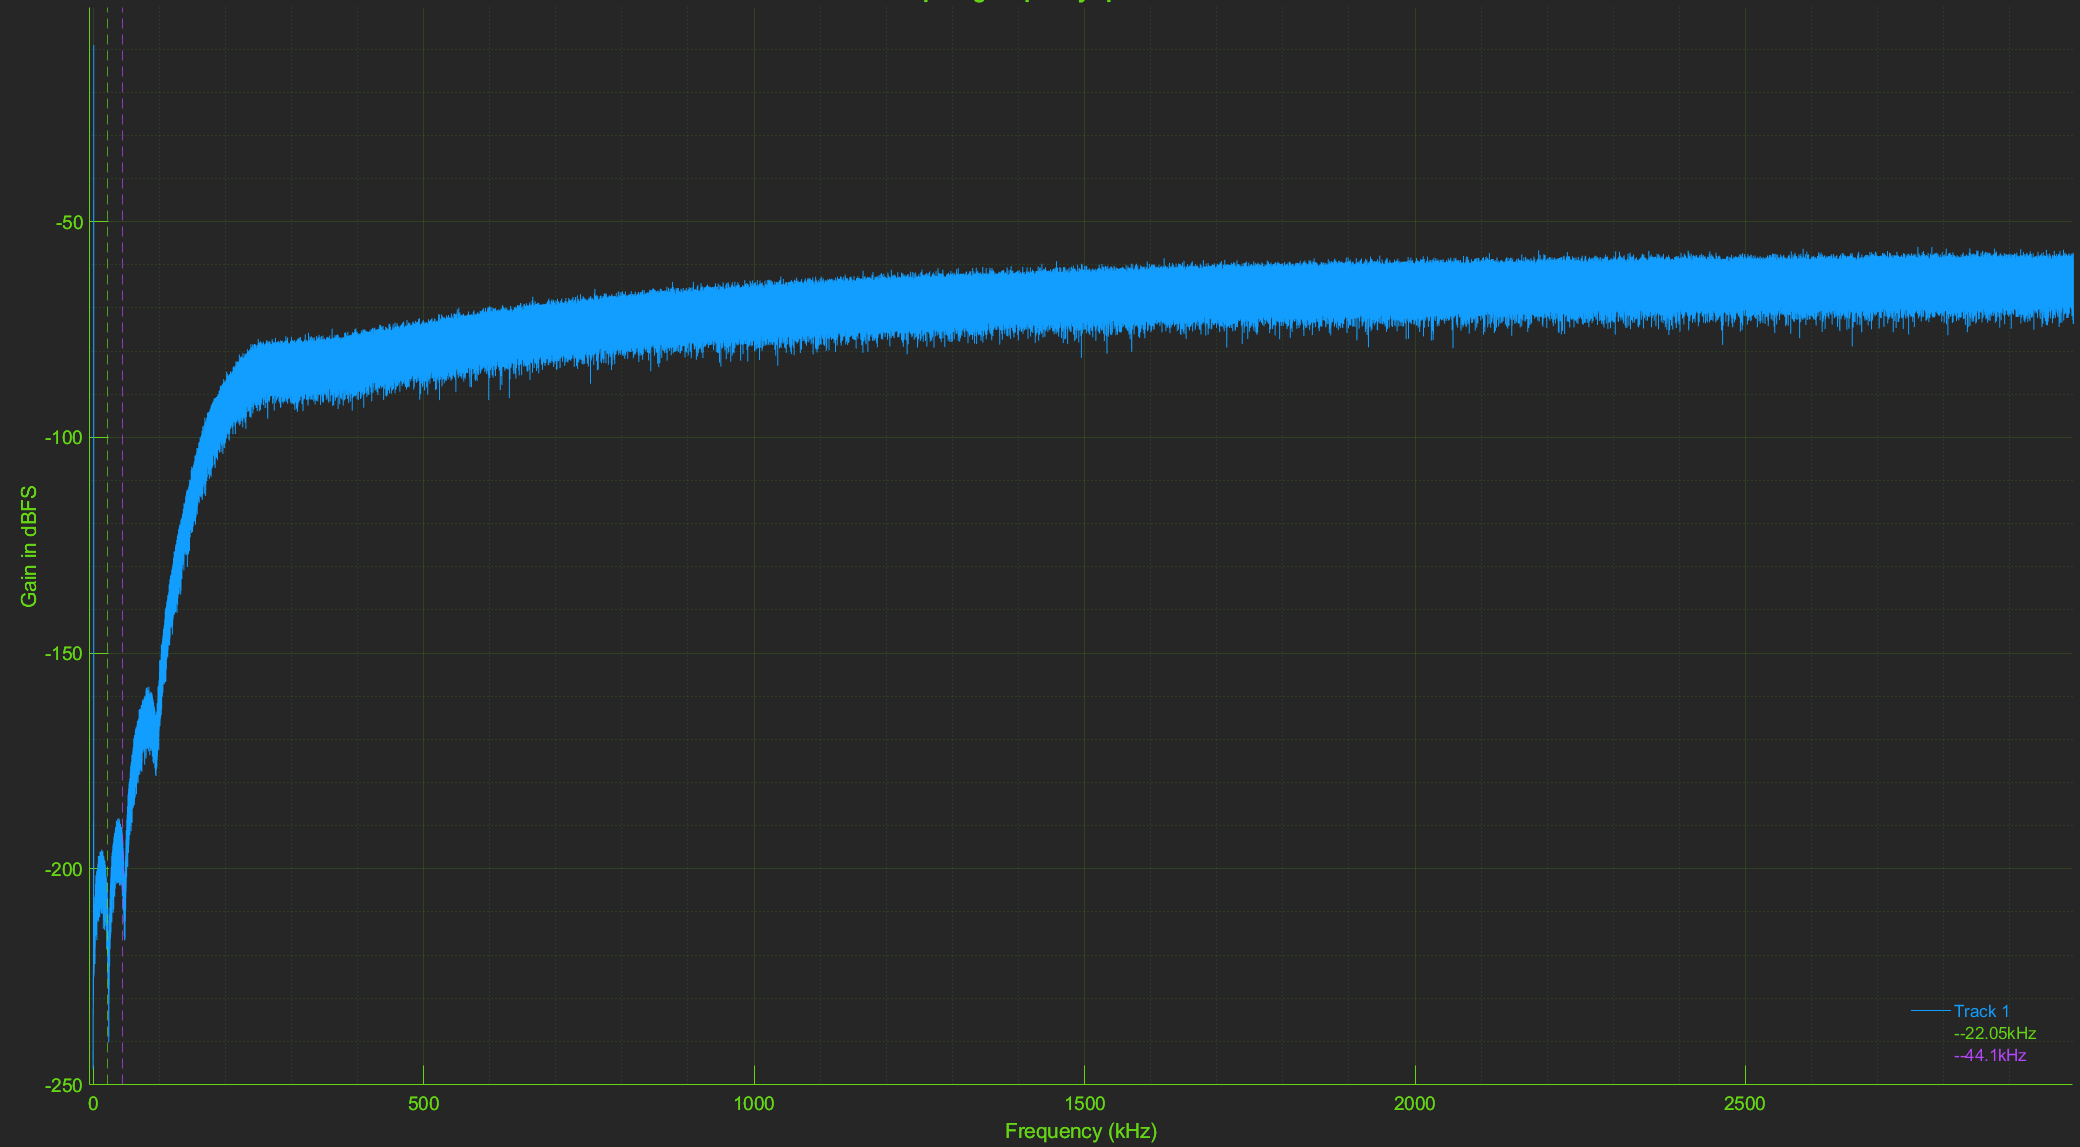Click the -100 y-axis tick label
The image size is (2080, 1147).
pyautogui.click(x=64, y=438)
